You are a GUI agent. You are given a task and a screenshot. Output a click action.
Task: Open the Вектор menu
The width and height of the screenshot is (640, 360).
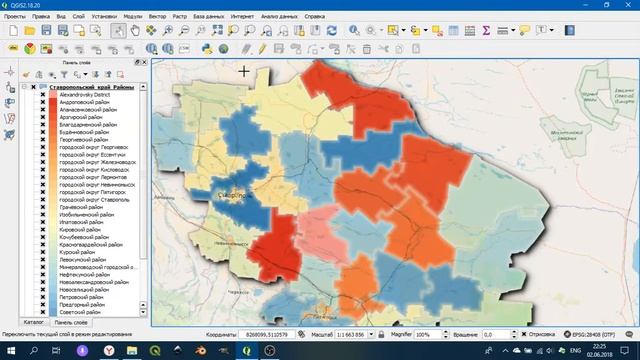pos(157,16)
